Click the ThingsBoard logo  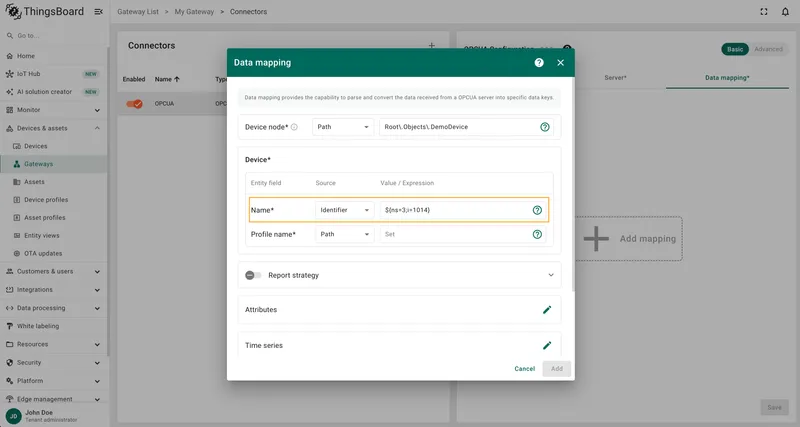point(44,12)
